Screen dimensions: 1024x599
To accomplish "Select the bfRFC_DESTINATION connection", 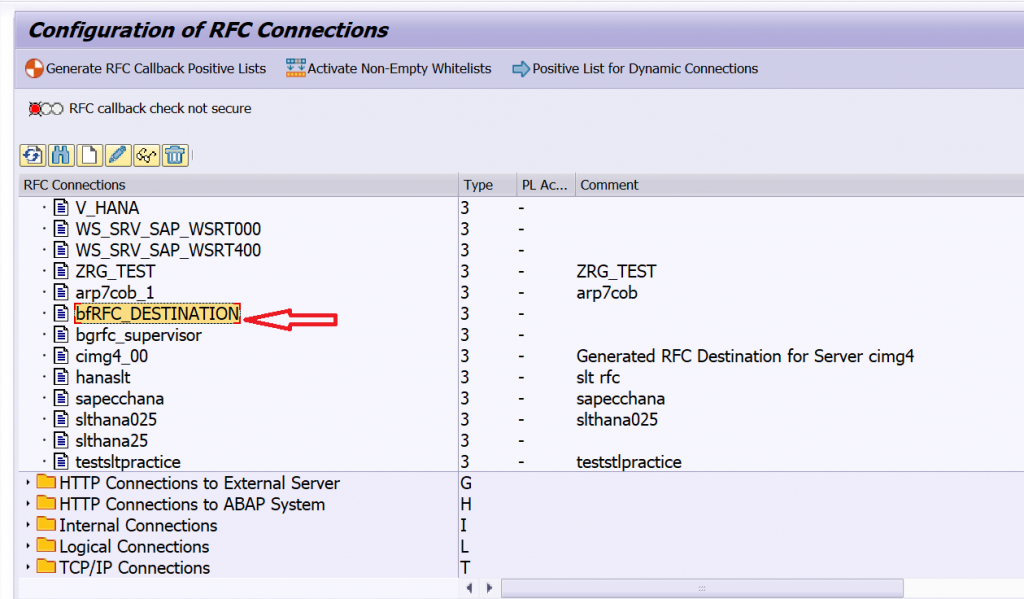I will (157, 314).
